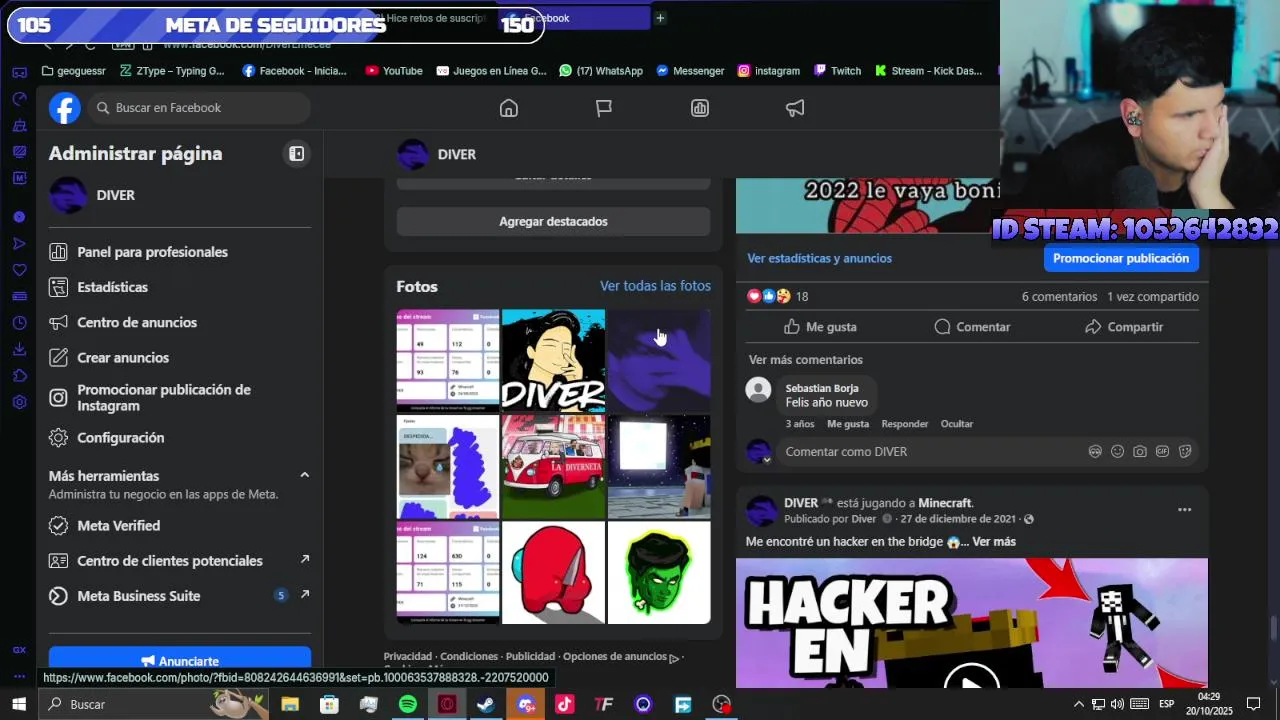Open Ver todas las fotos link
The width and height of the screenshot is (1280, 720).
655,286
